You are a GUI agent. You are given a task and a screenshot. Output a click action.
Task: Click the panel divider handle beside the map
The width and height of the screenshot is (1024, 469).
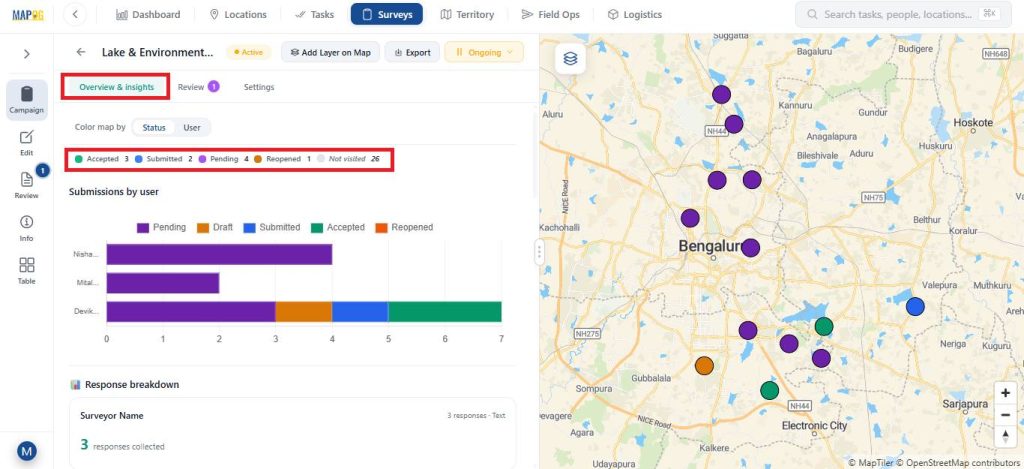[539, 251]
